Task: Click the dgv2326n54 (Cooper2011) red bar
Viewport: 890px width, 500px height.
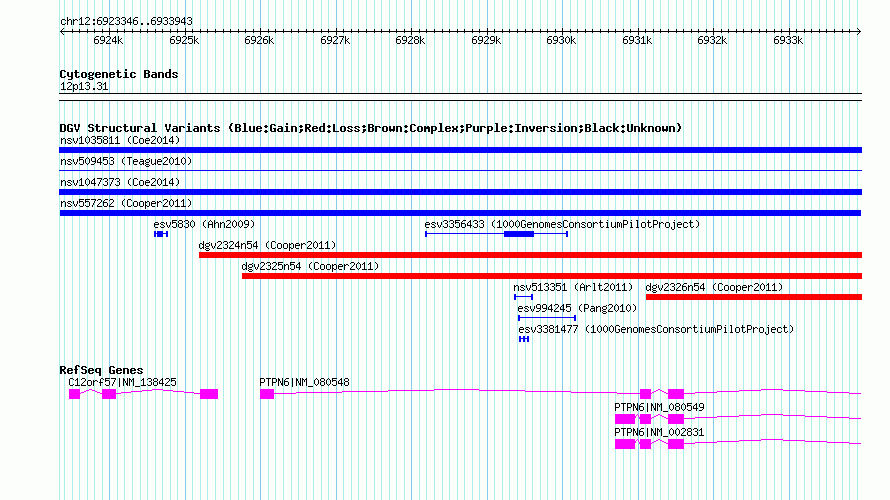Action: tap(754, 297)
